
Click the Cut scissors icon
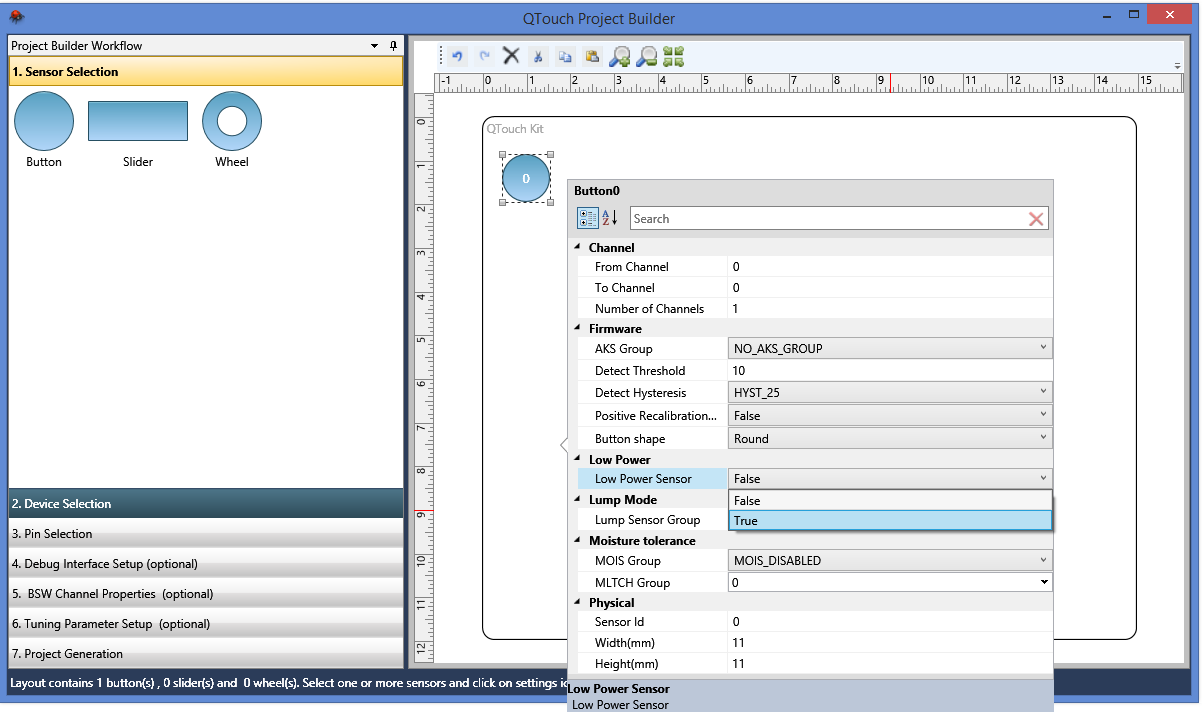538,56
